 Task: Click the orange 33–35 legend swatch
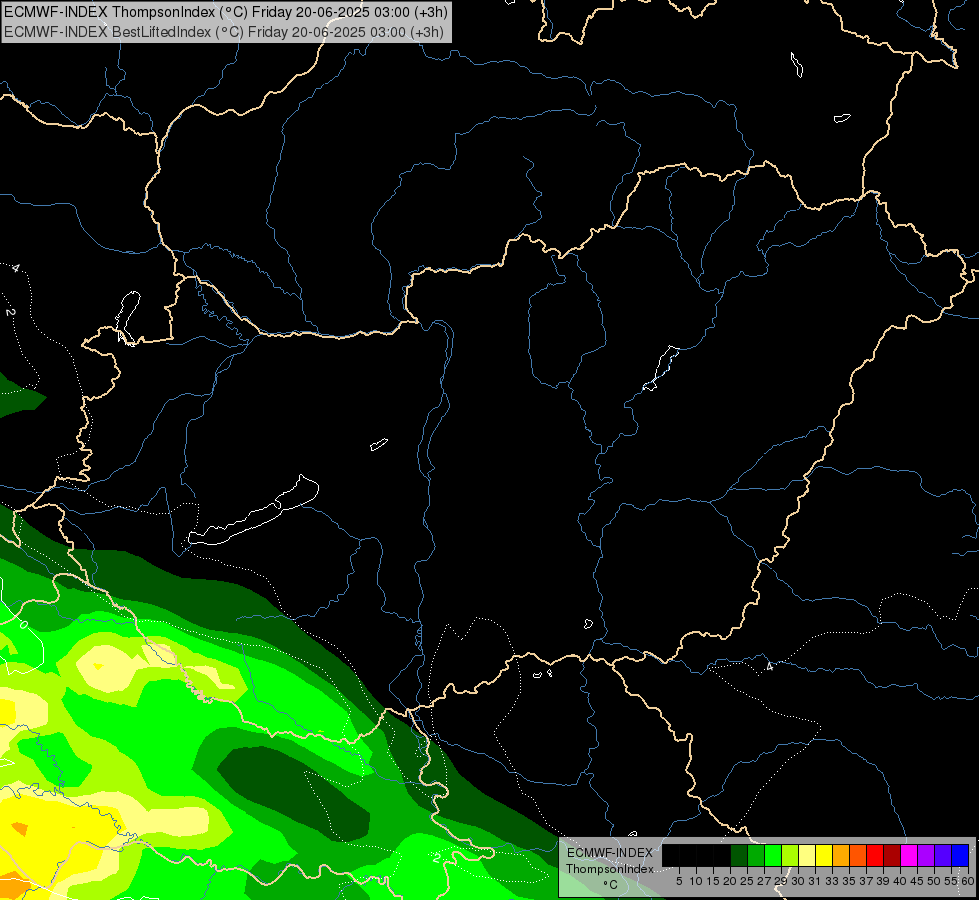(x=841, y=855)
